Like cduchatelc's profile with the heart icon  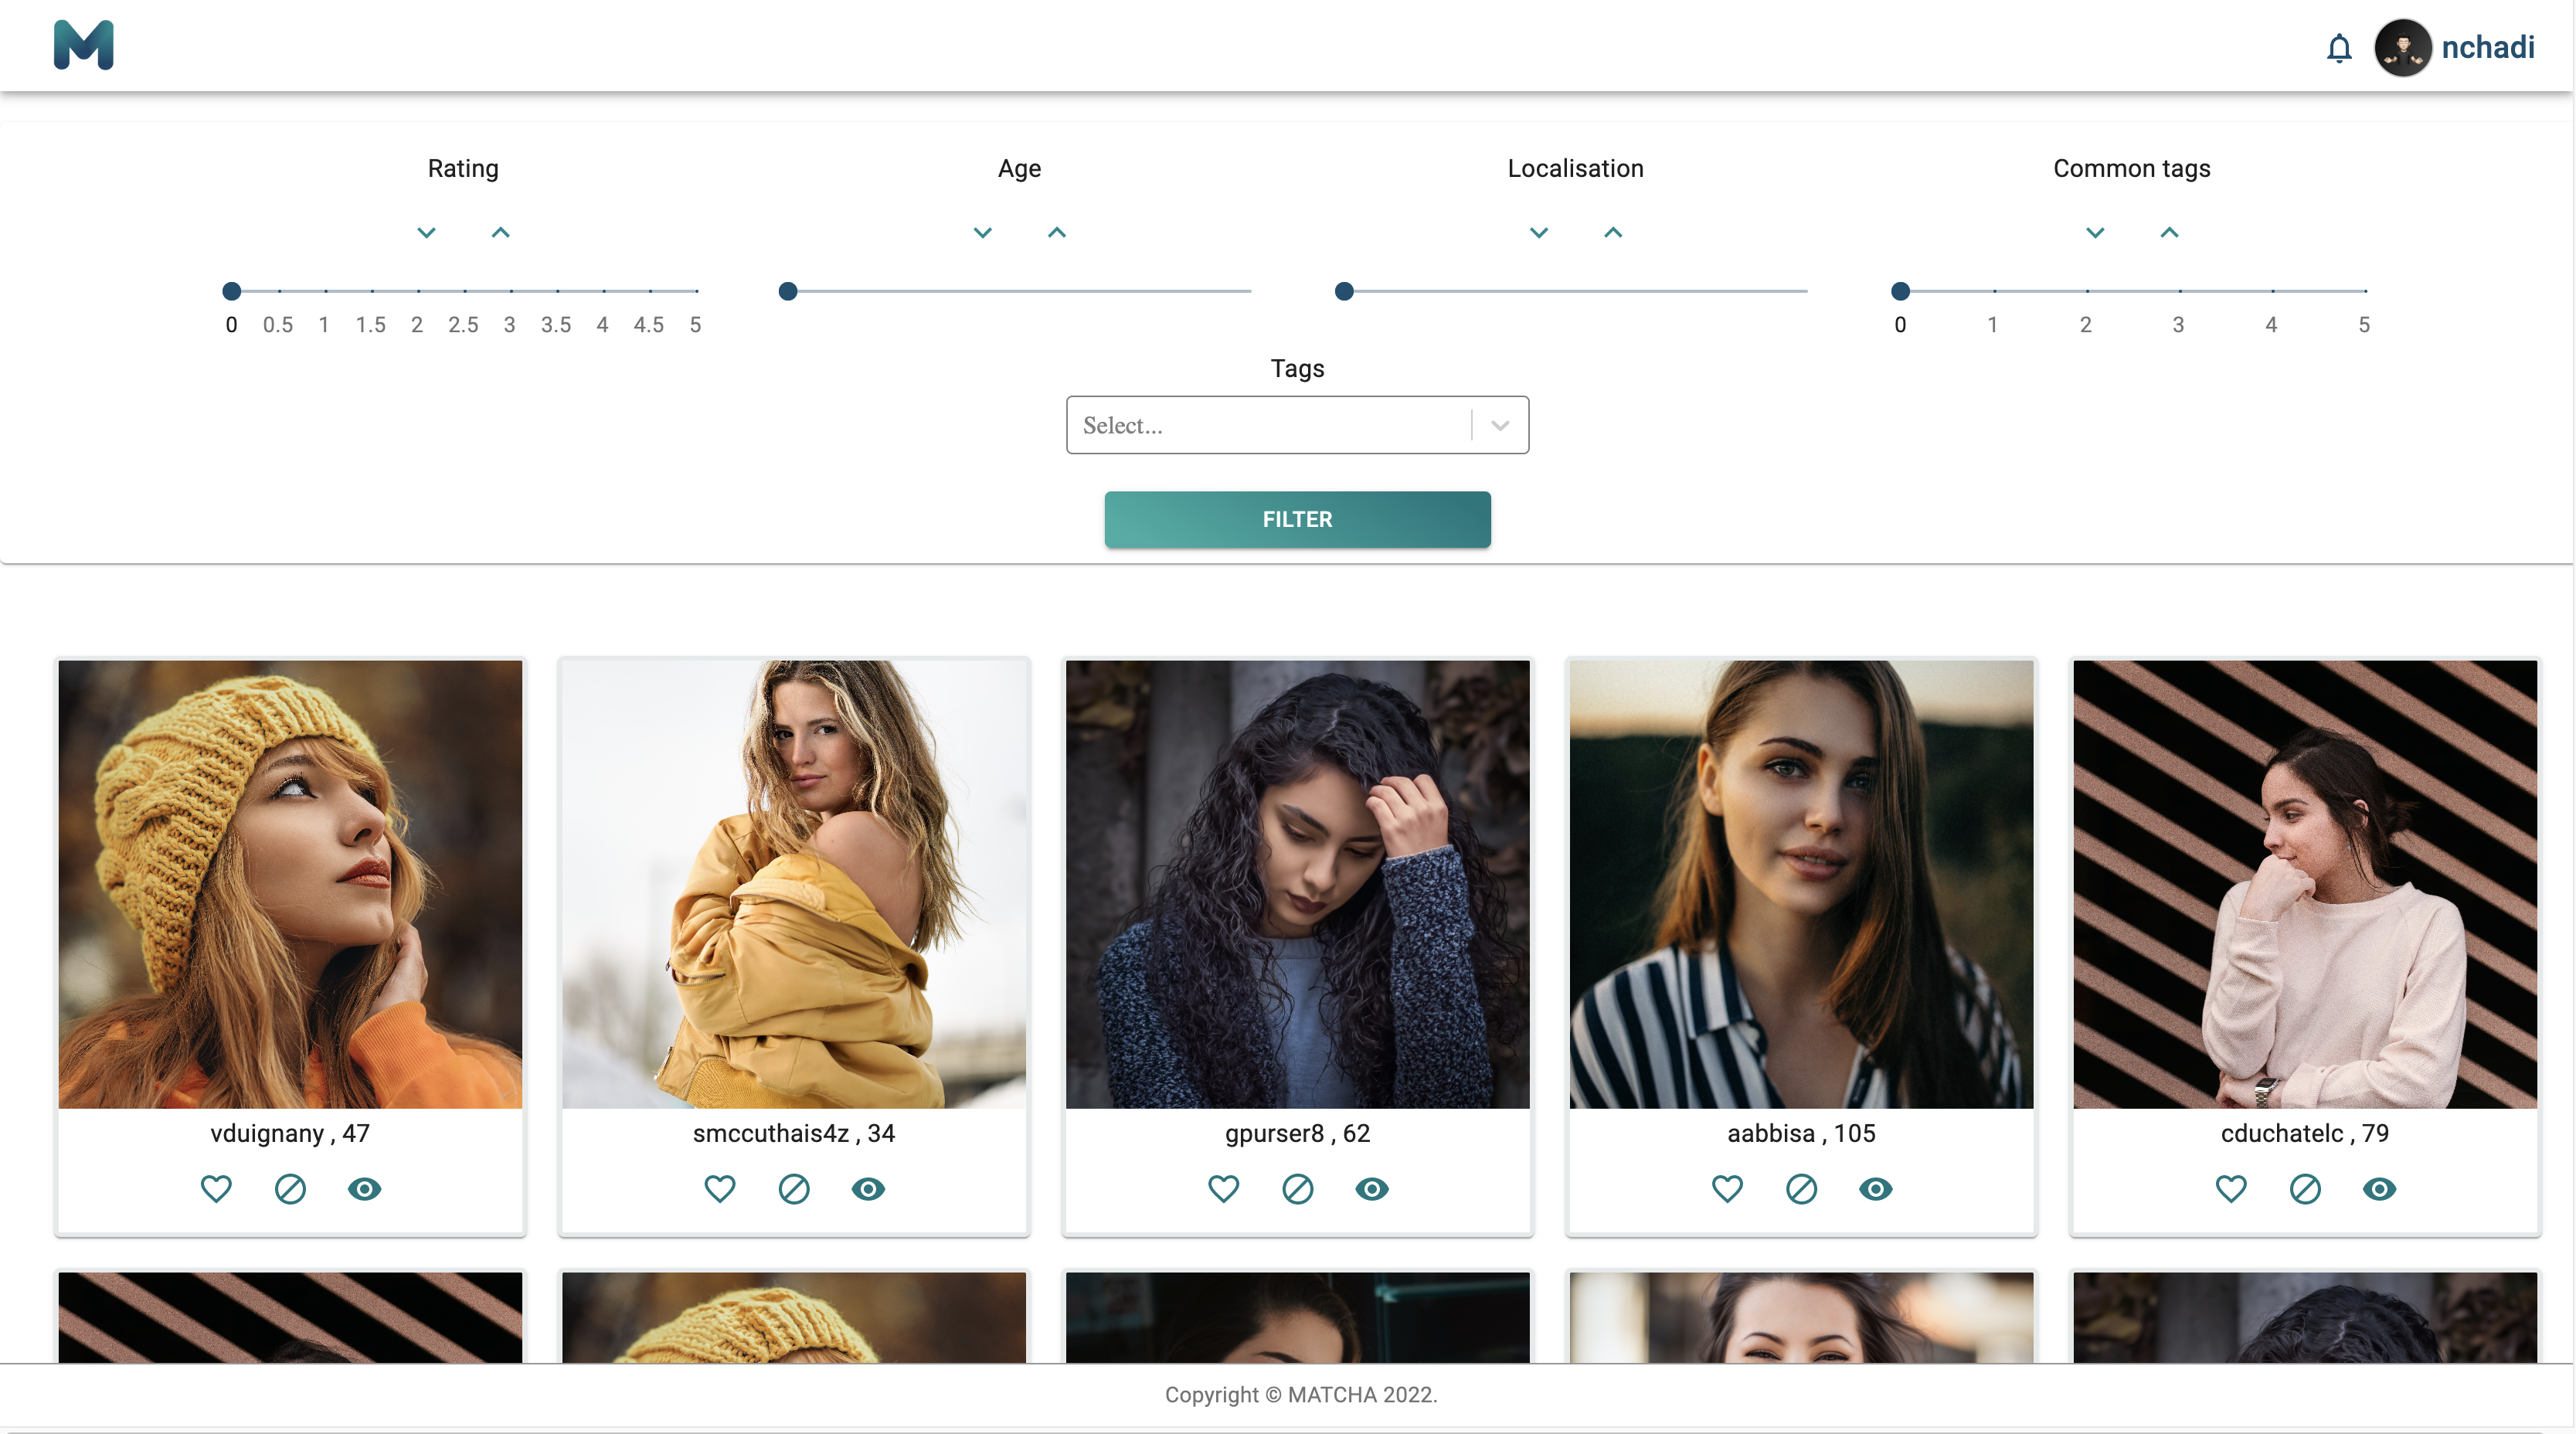point(2231,1189)
